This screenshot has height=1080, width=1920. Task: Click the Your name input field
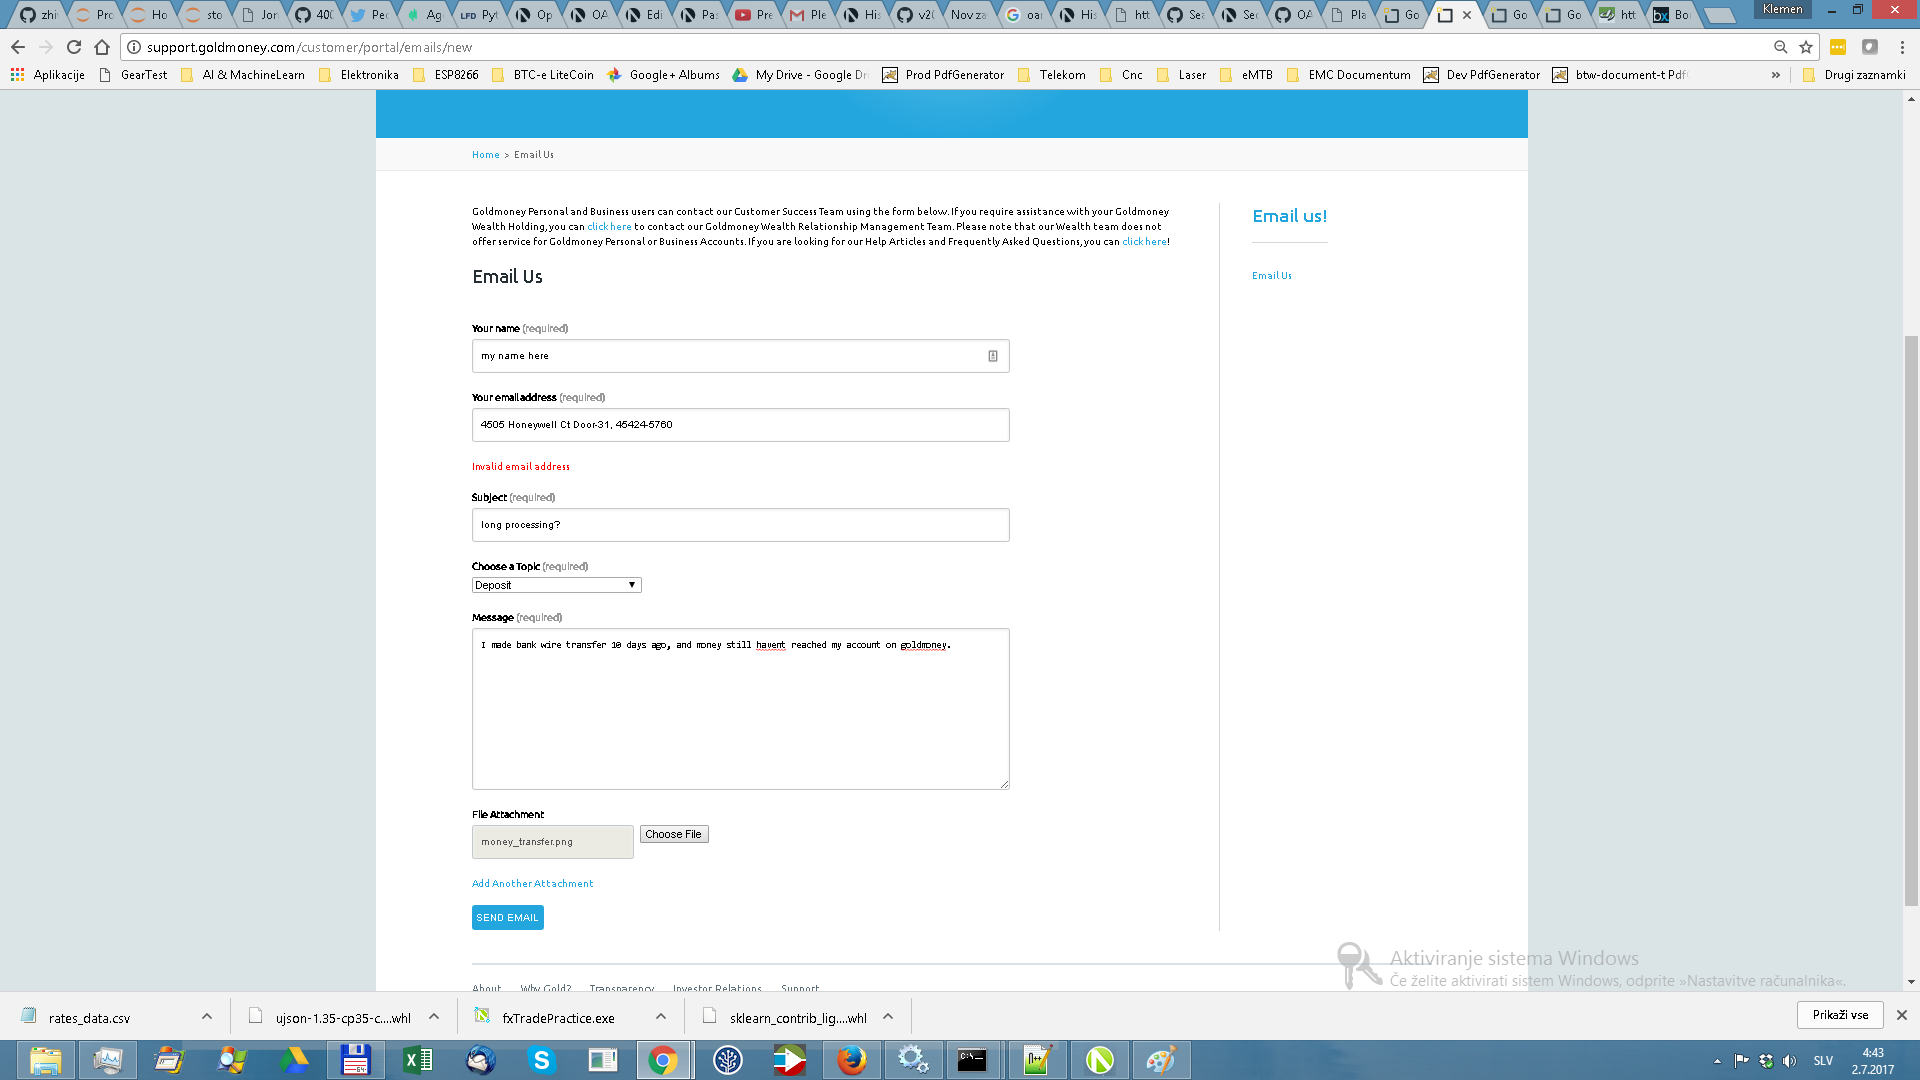pos(741,356)
